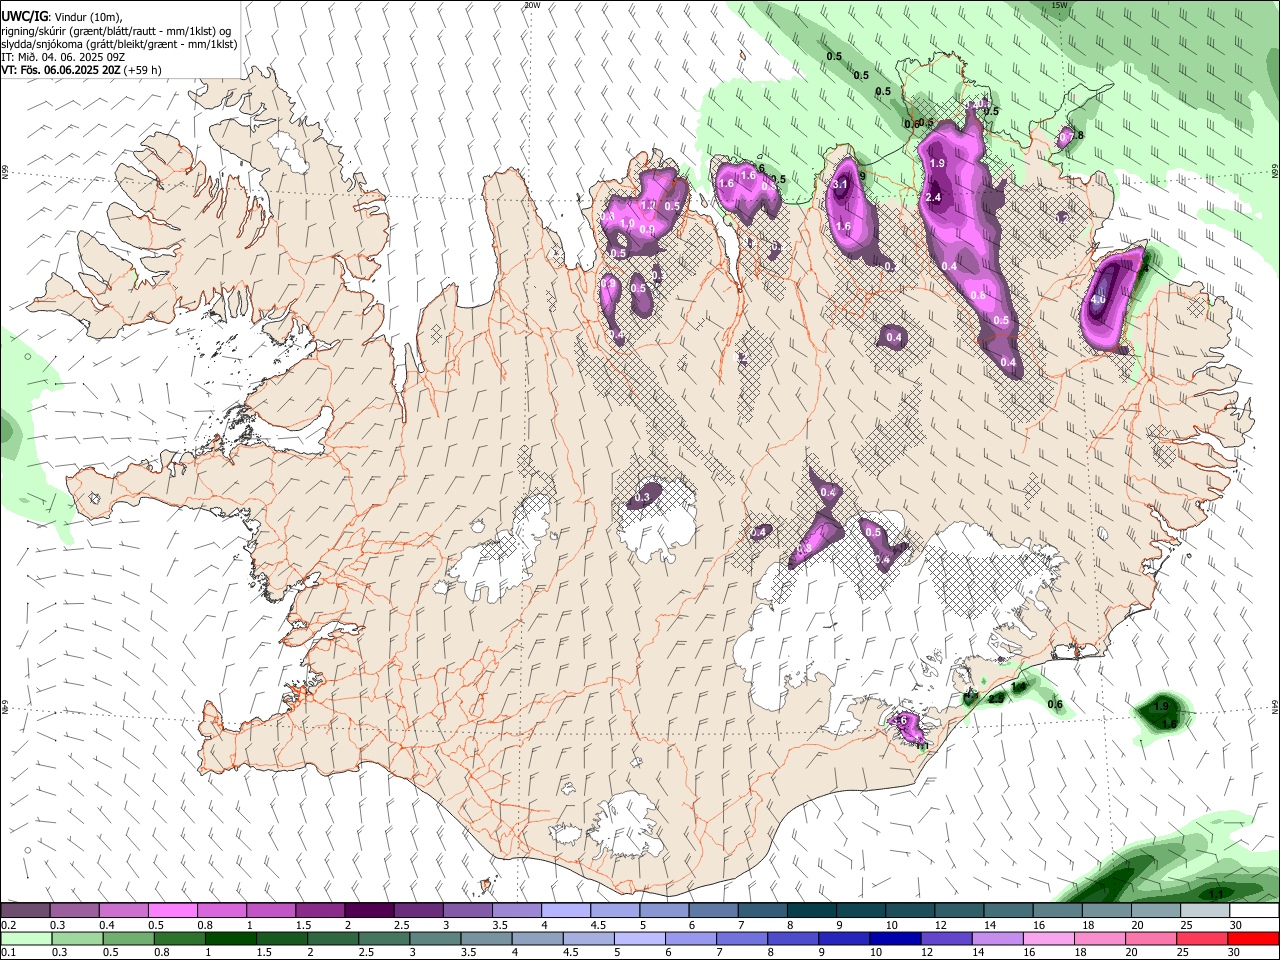1280x960 pixels.
Task: Pick rain legend swatch between 20 and 25
Action: coord(1152,939)
